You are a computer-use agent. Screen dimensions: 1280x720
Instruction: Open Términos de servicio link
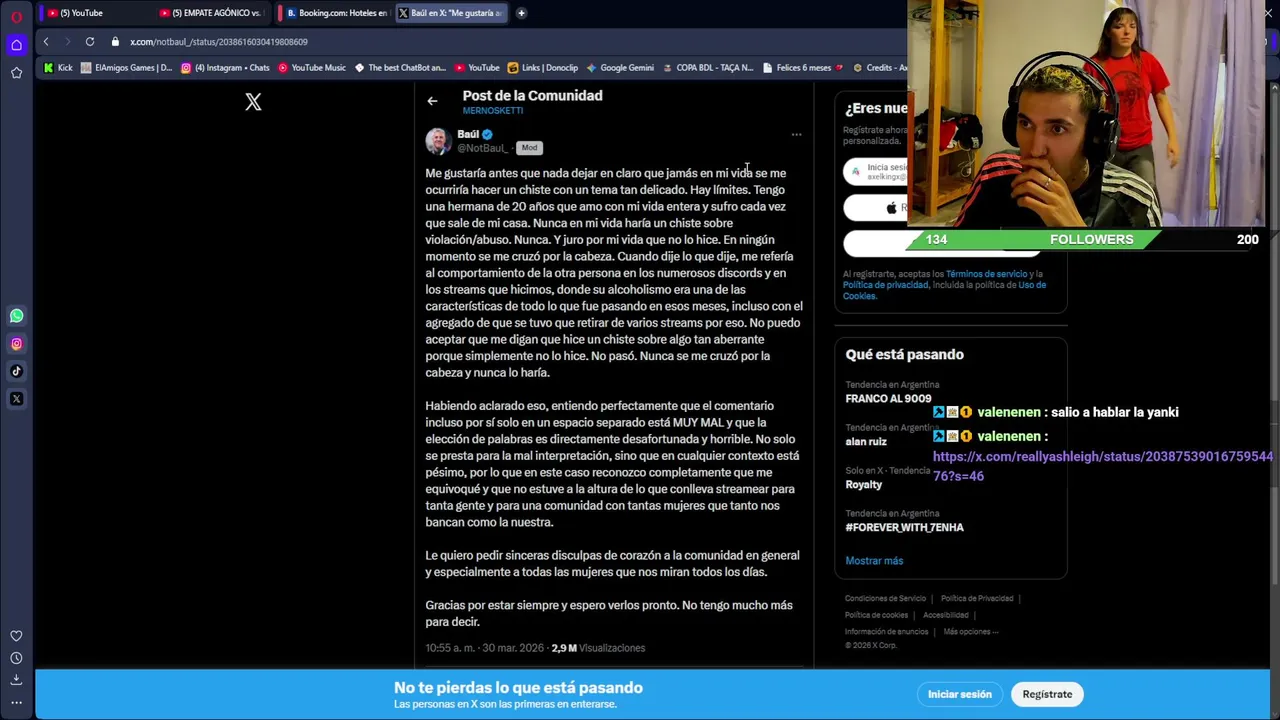(987, 274)
